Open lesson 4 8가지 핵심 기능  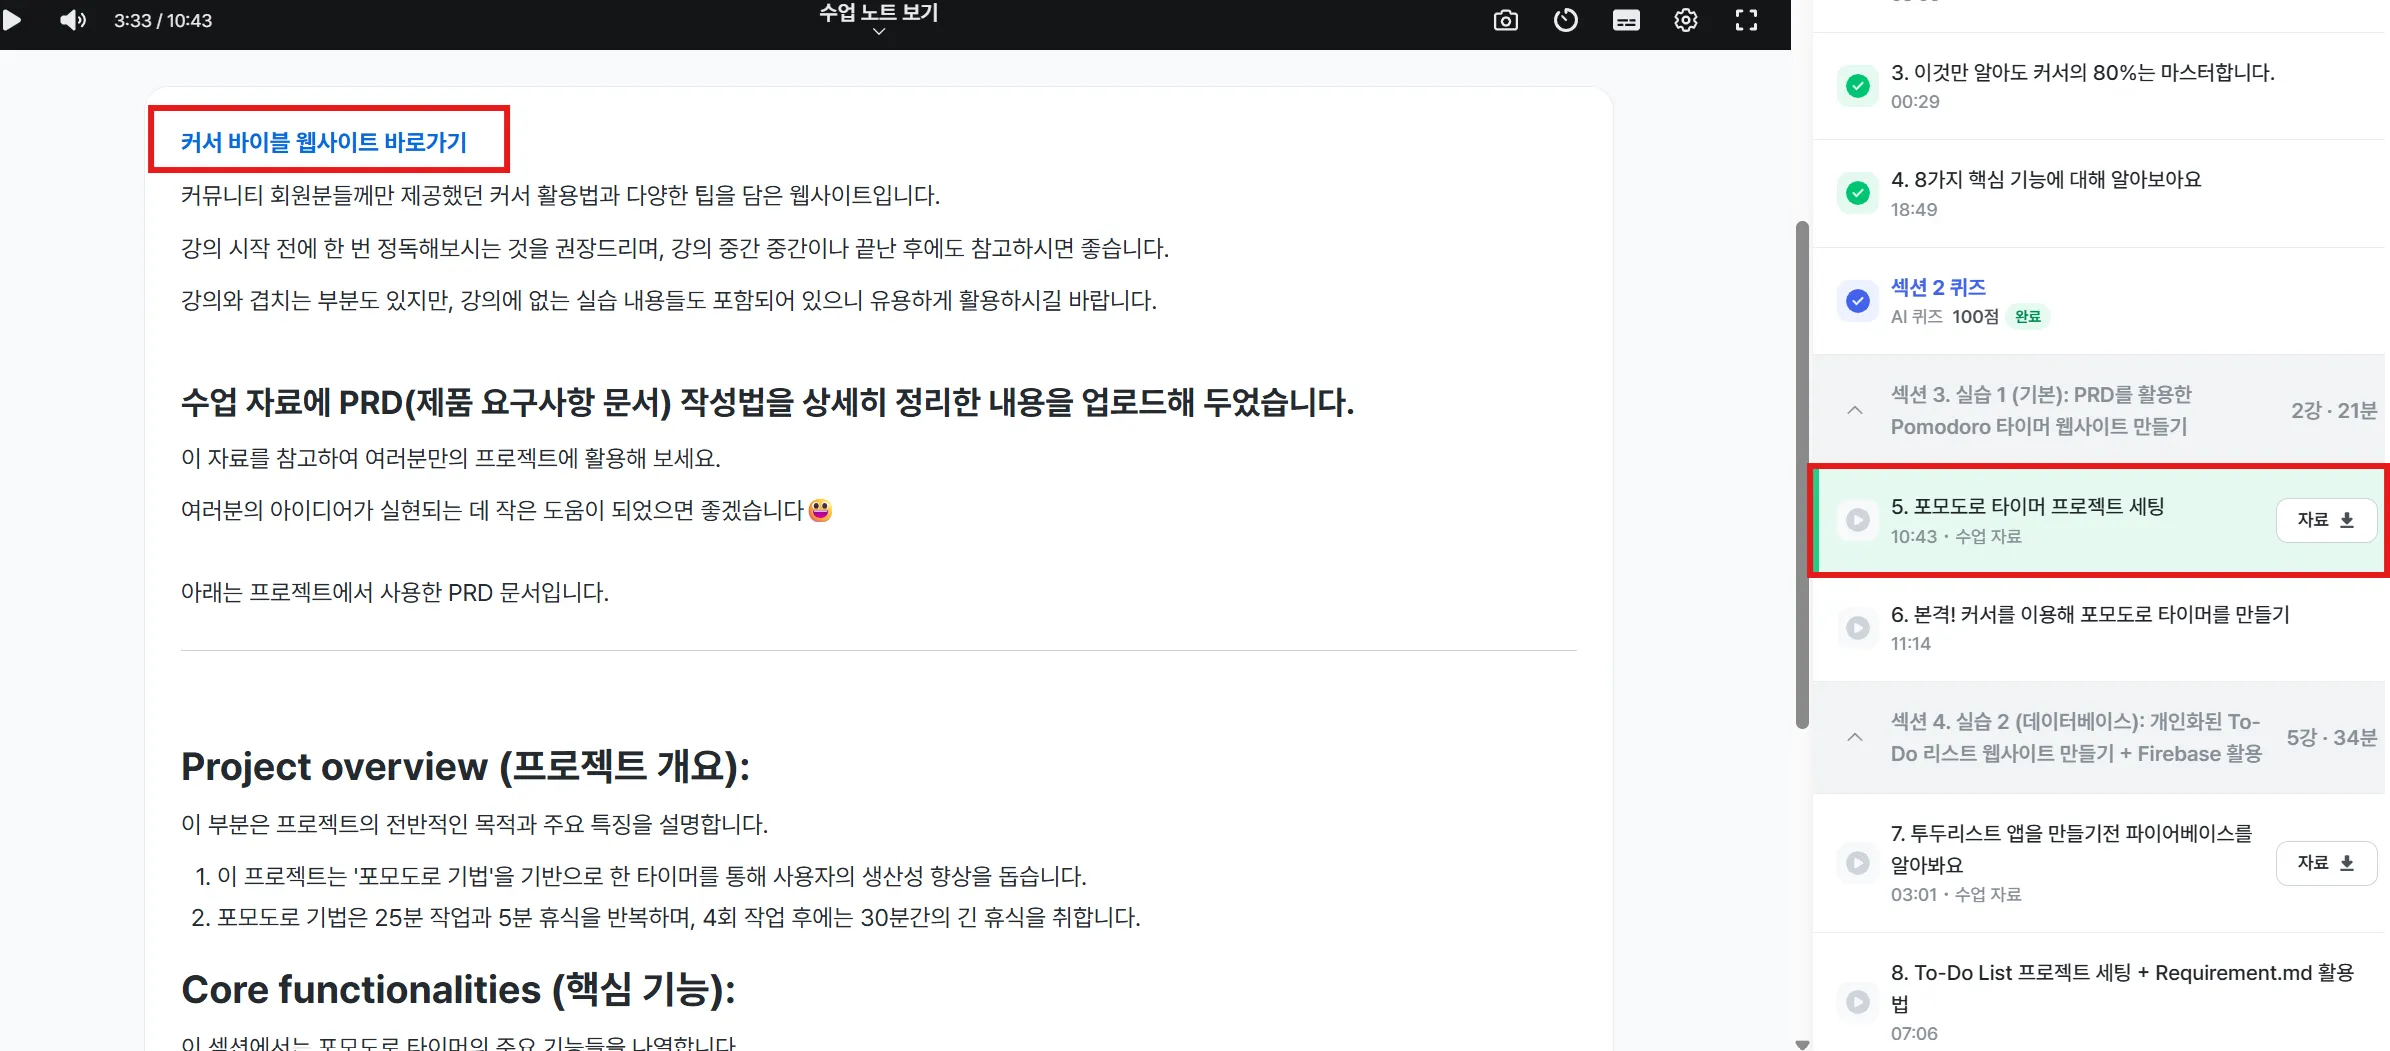(2045, 180)
